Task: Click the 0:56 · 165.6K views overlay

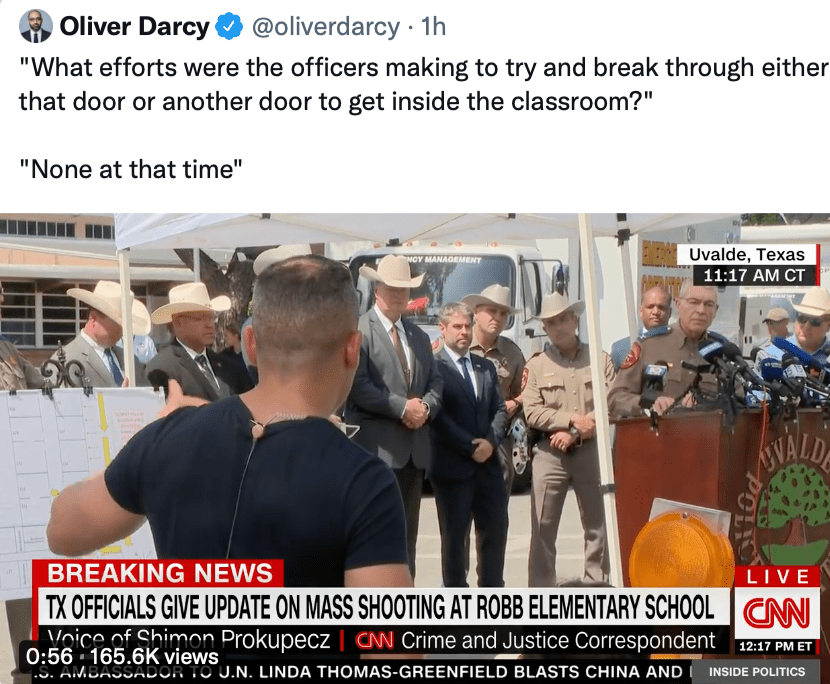Action: click(x=122, y=656)
